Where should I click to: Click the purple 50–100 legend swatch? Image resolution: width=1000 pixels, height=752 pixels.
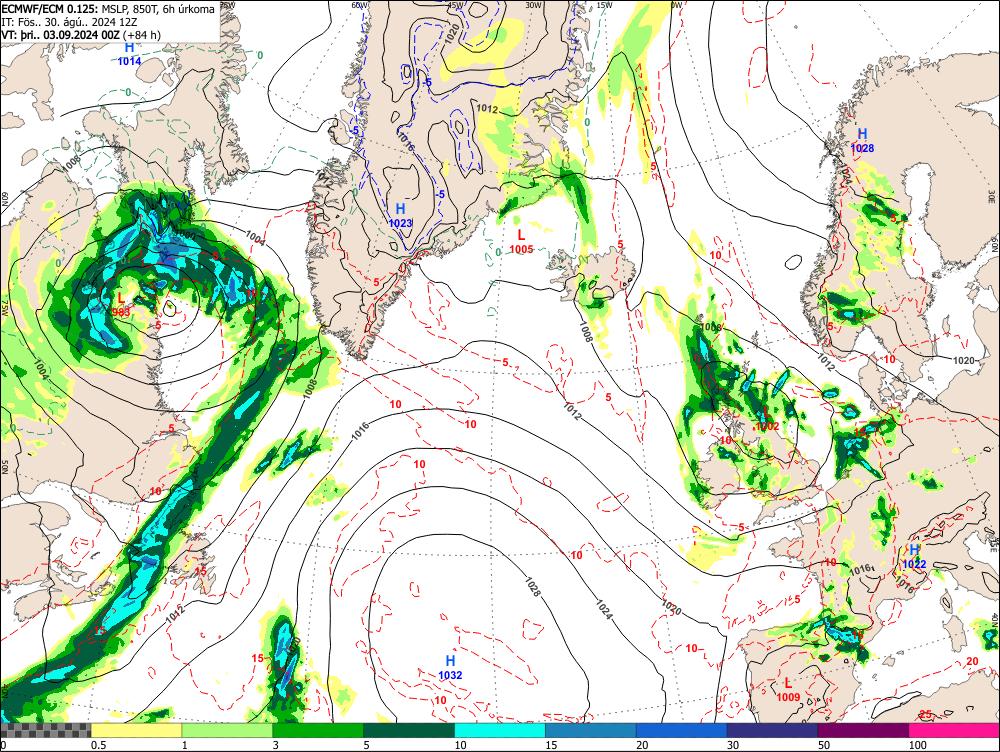[x=864, y=730]
